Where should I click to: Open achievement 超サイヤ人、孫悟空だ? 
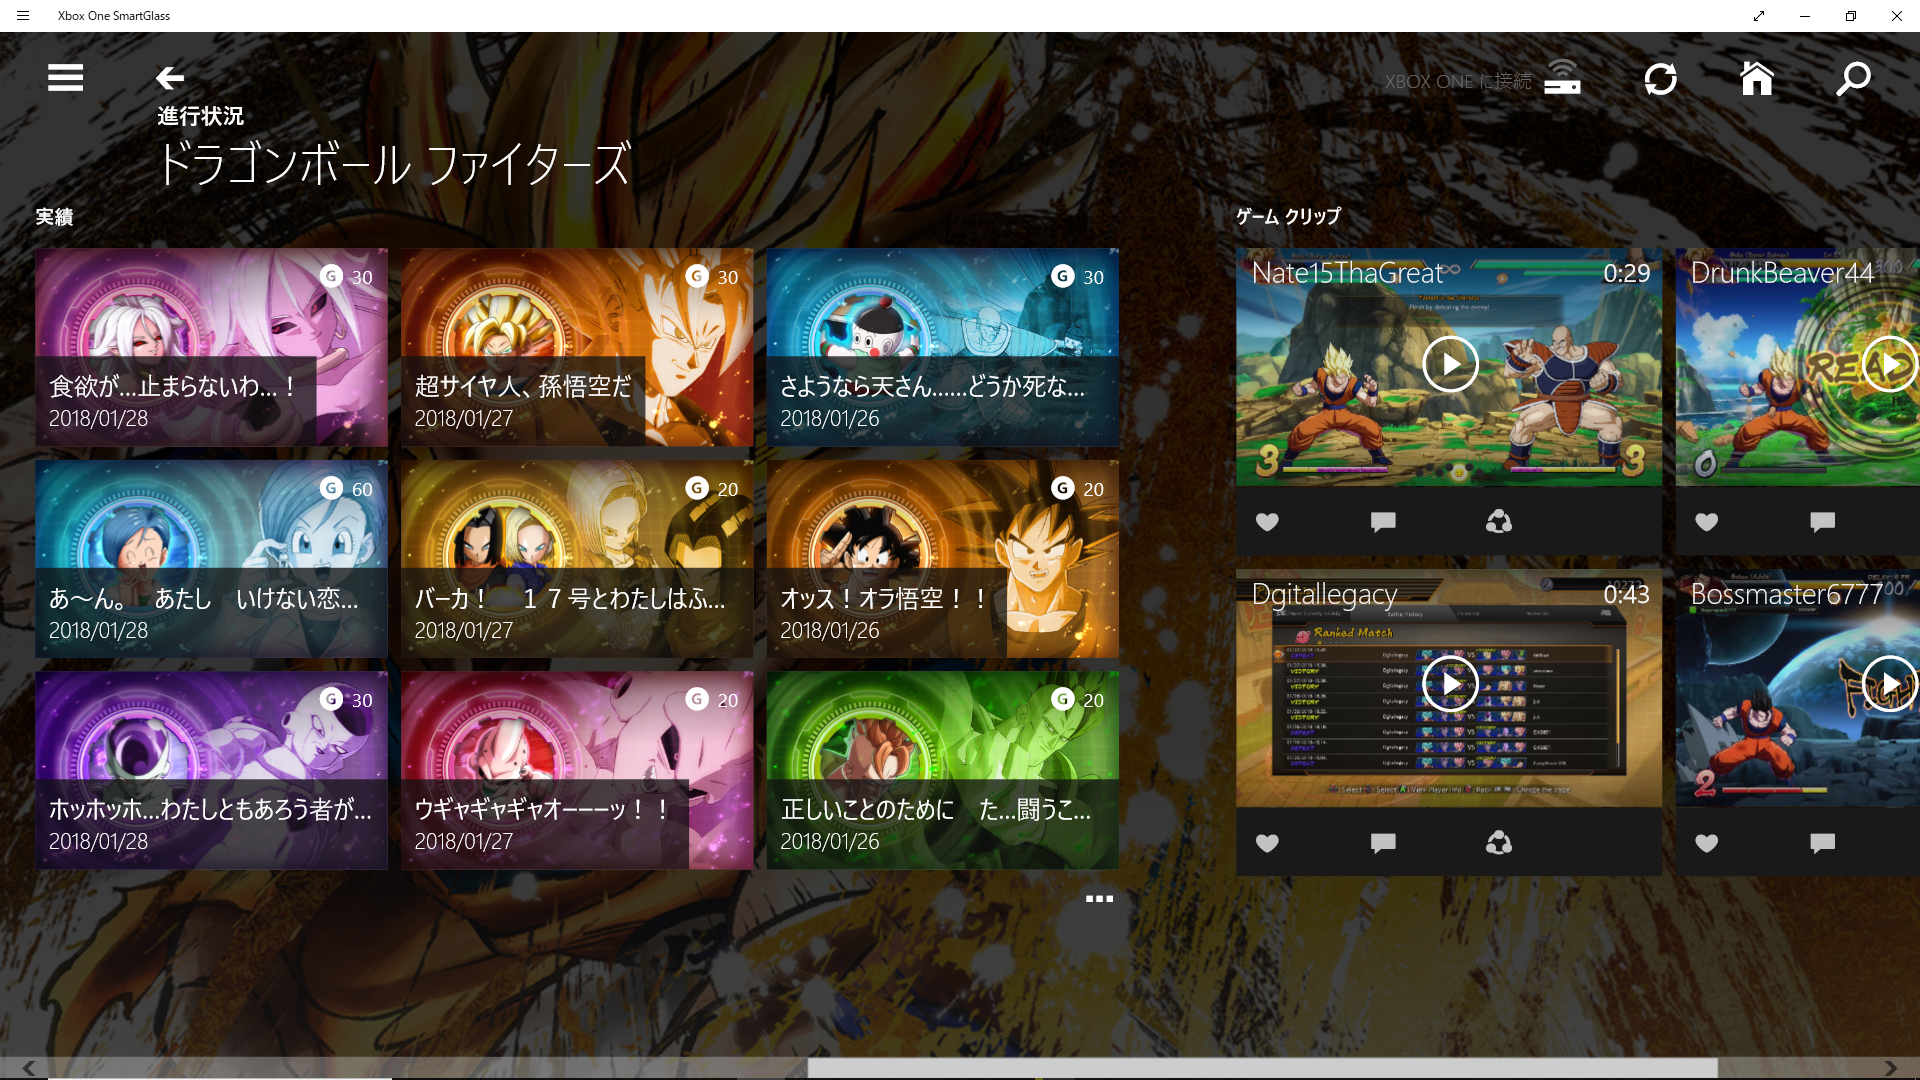577,347
